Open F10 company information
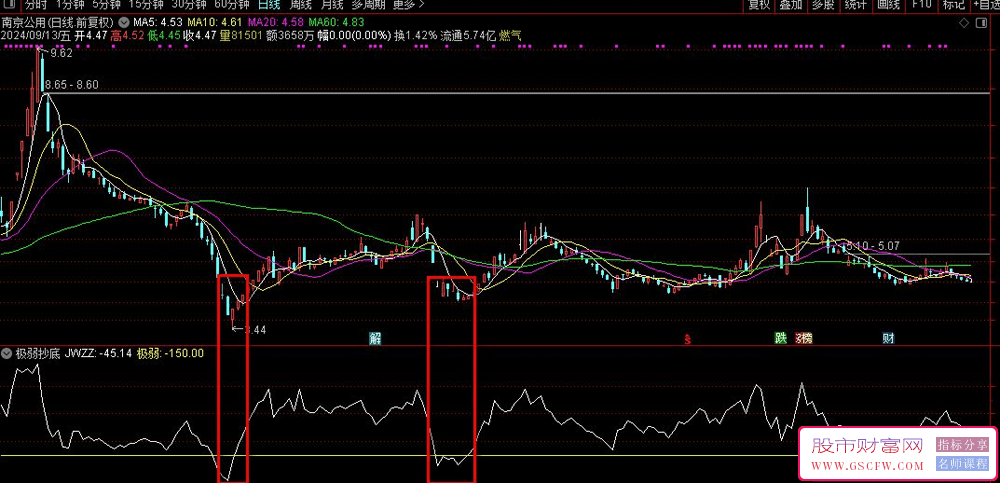 point(921,4)
